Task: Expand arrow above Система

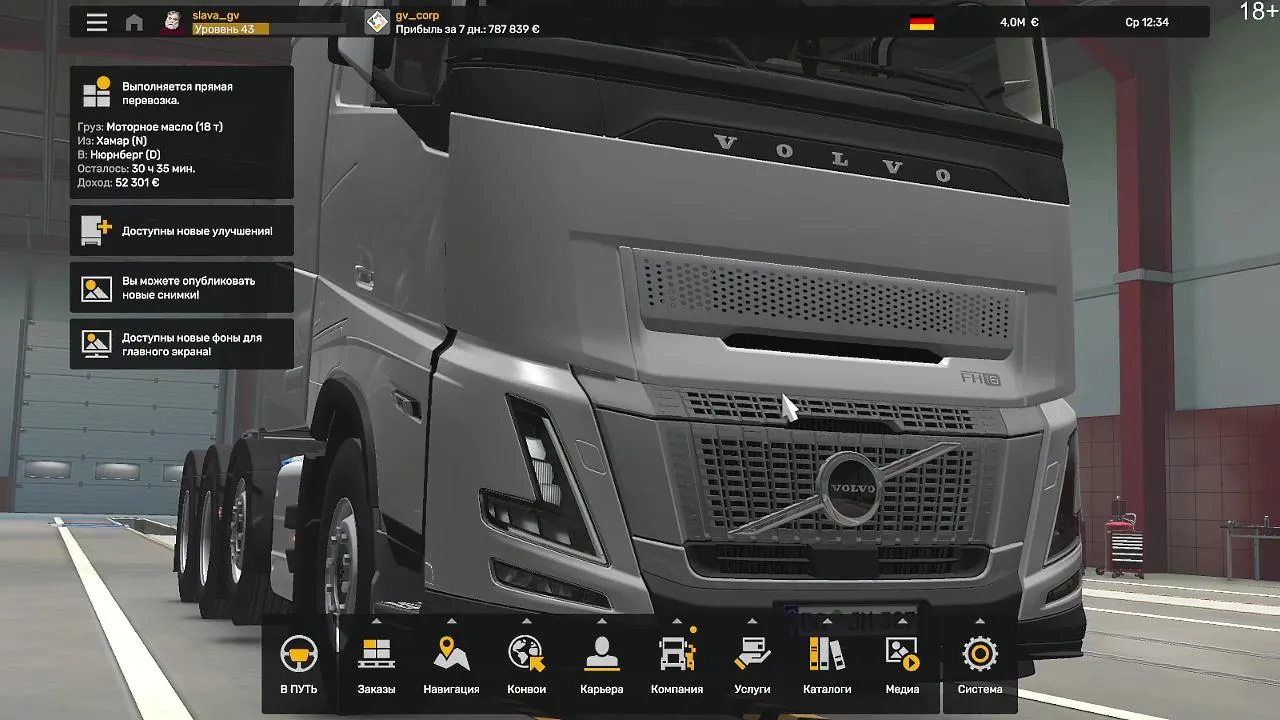Action: click(x=980, y=621)
